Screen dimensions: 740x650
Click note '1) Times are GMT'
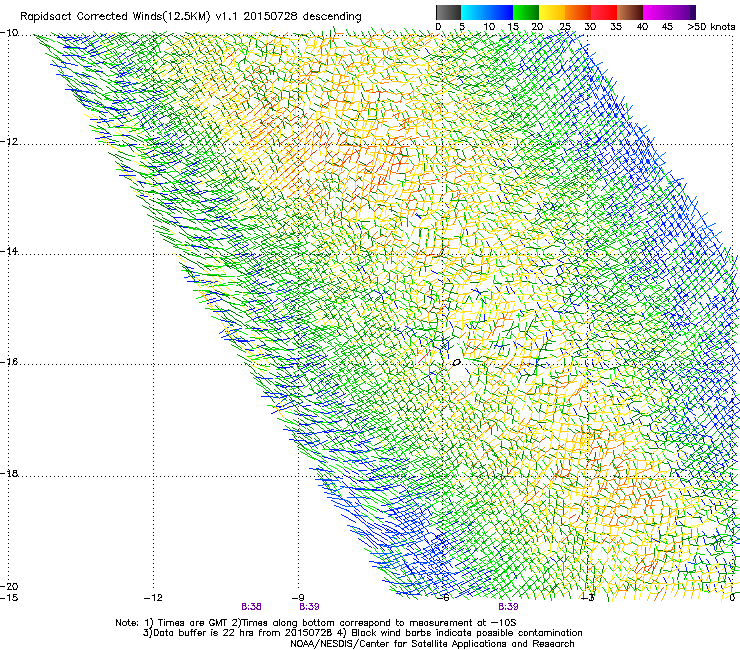point(187,623)
